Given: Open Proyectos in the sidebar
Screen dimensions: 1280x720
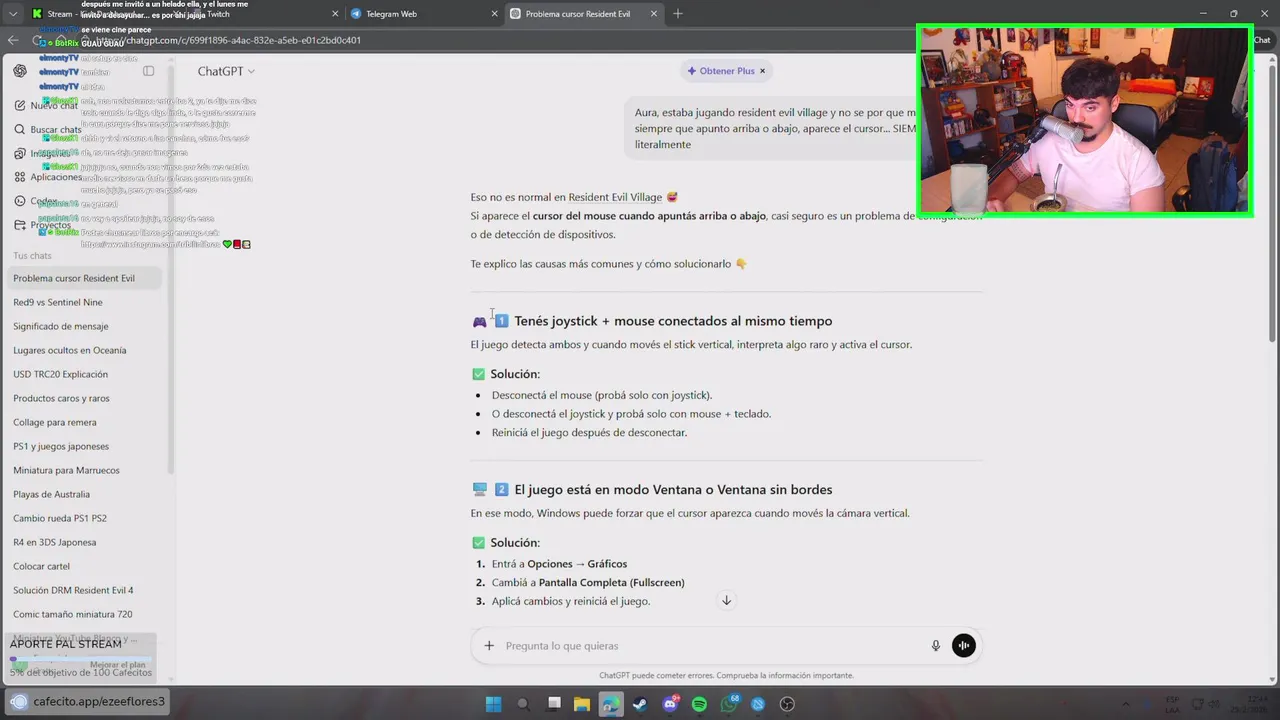Looking at the screenshot, I should tap(48, 225).
